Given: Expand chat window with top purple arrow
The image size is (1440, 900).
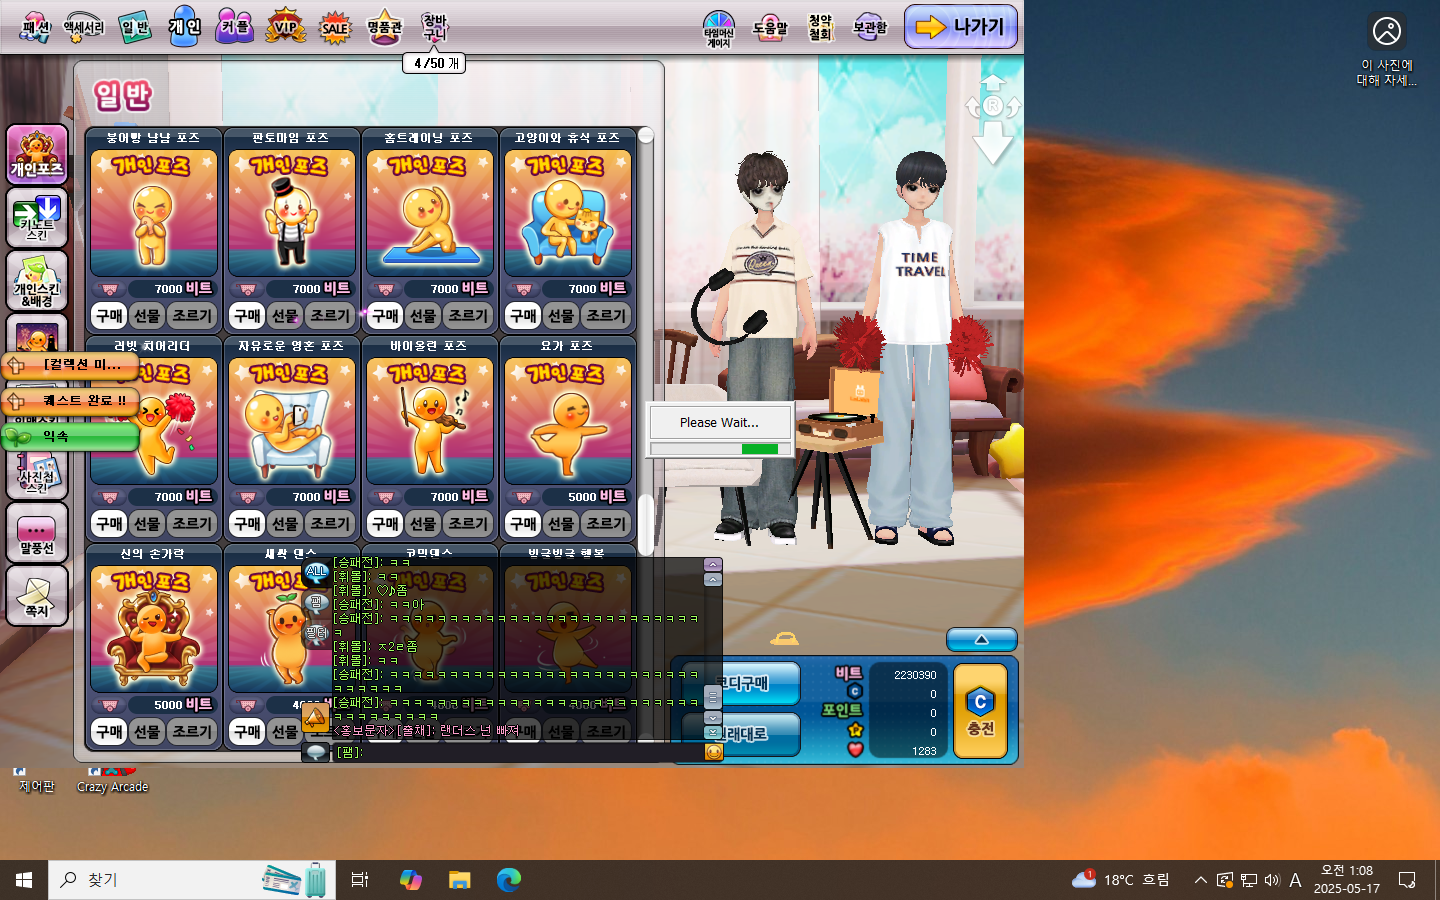Looking at the screenshot, I should pyautogui.click(x=713, y=565).
